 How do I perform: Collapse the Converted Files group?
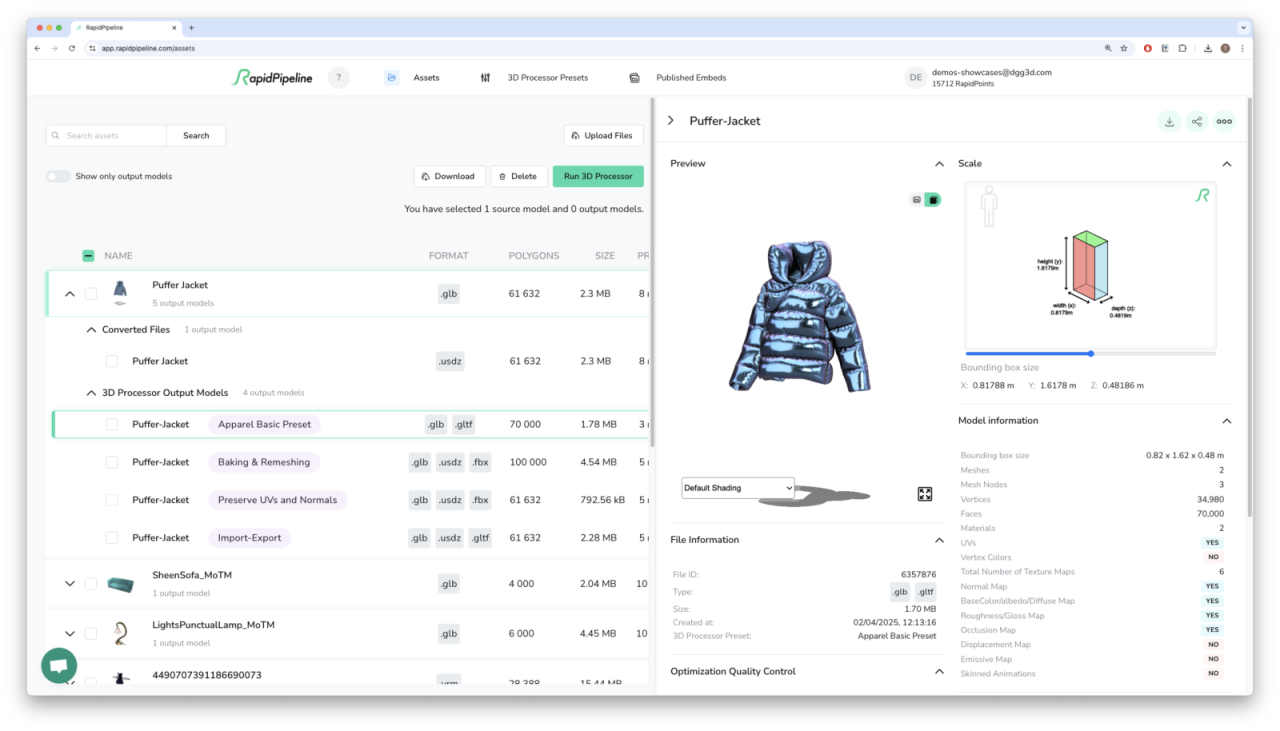point(92,330)
